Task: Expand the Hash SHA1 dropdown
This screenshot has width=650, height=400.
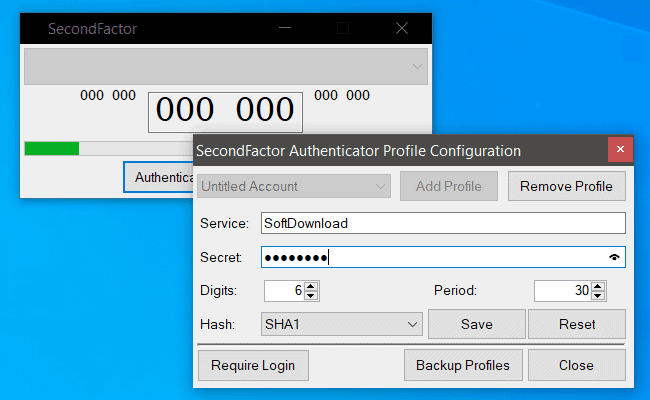Action: [x=342, y=324]
